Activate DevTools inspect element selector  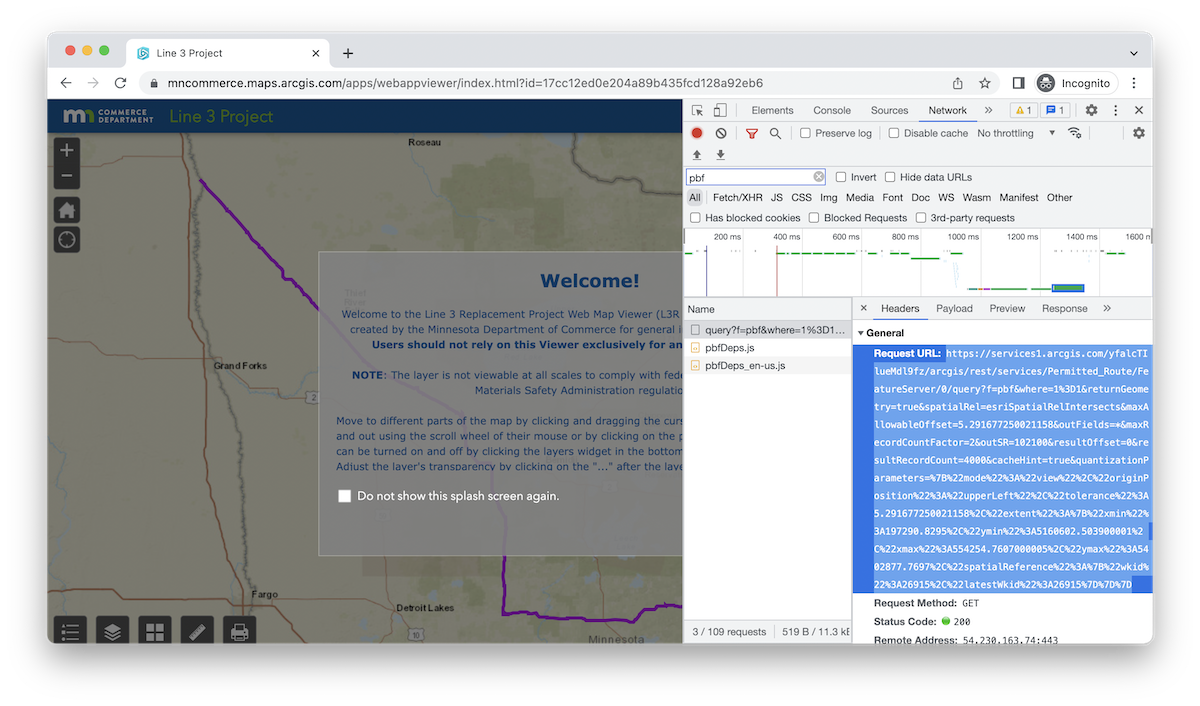tap(697, 111)
